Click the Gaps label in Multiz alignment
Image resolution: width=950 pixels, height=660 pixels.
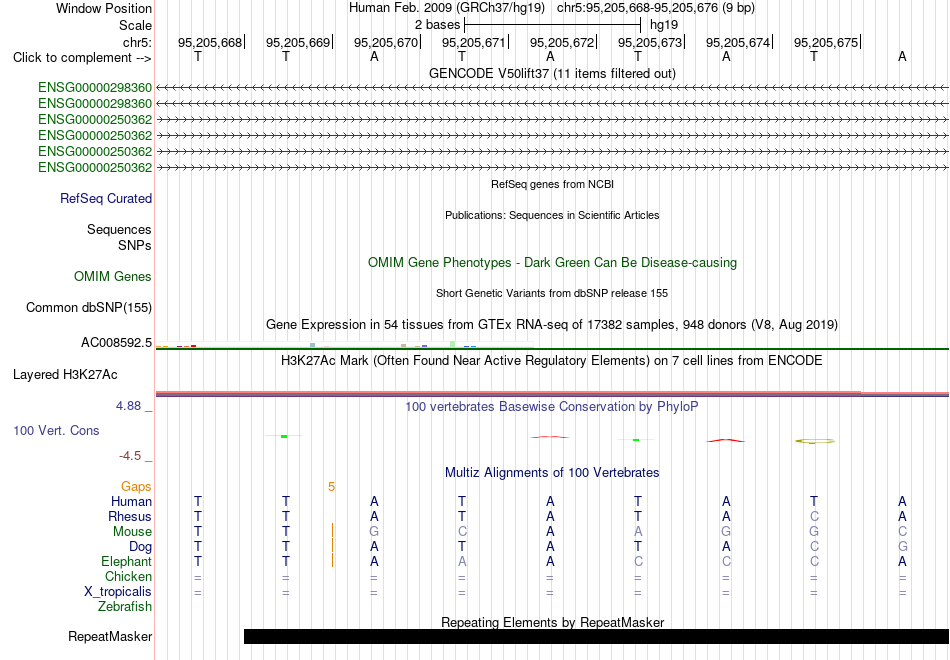[x=136, y=487]
